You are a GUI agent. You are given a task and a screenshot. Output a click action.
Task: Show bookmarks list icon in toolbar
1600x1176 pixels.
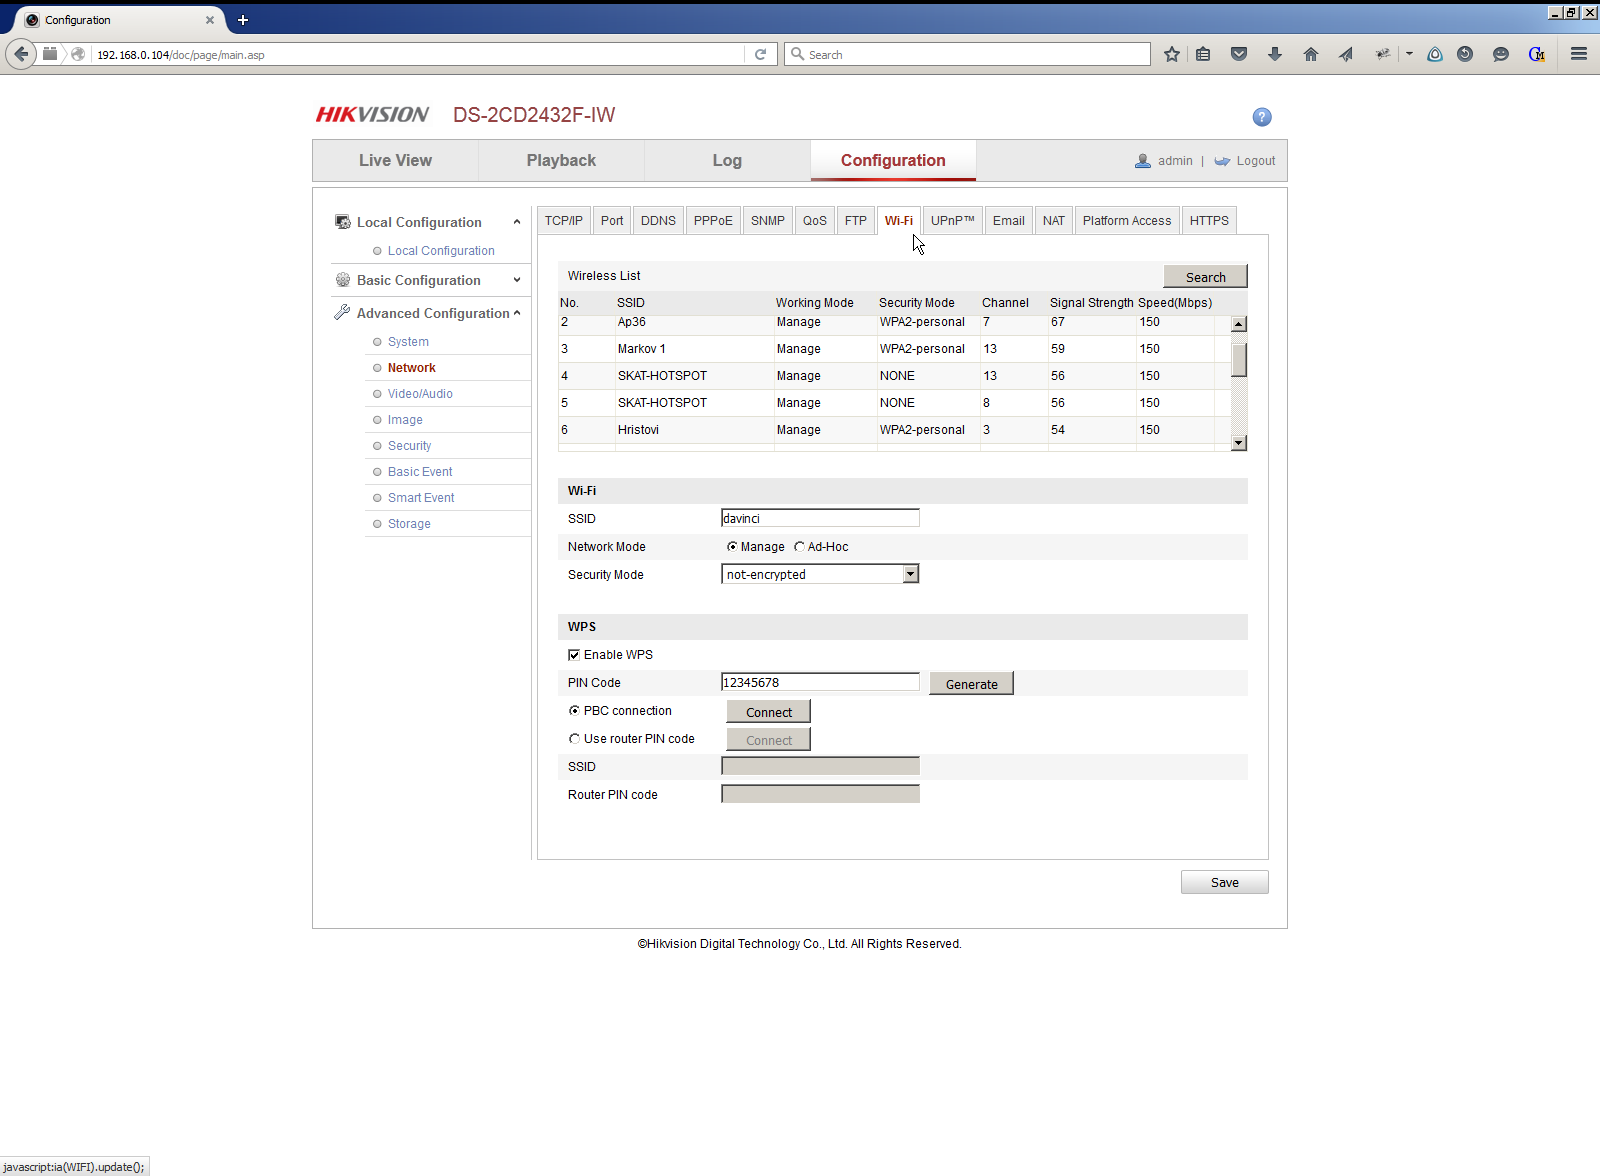1203,54
